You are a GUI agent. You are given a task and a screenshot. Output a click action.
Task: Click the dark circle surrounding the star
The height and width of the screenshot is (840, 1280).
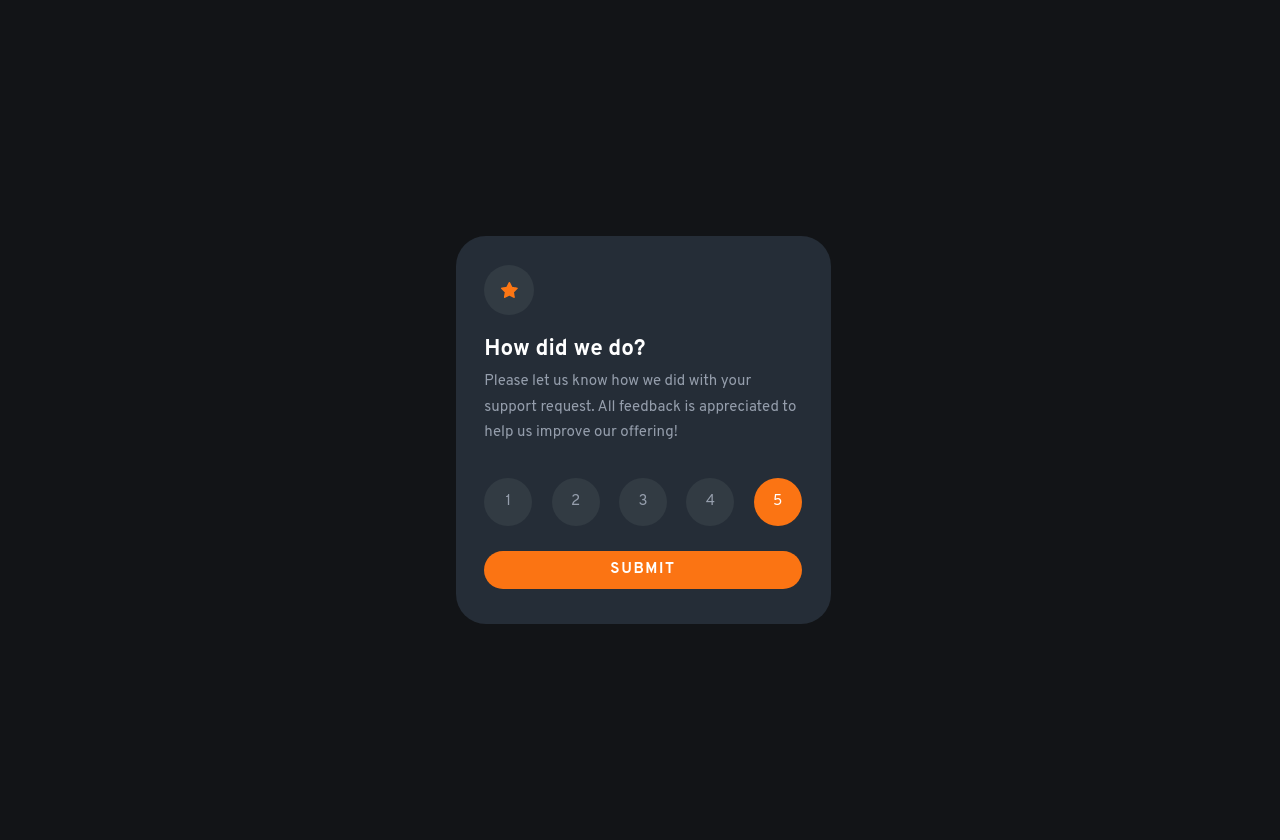point(509,290)
